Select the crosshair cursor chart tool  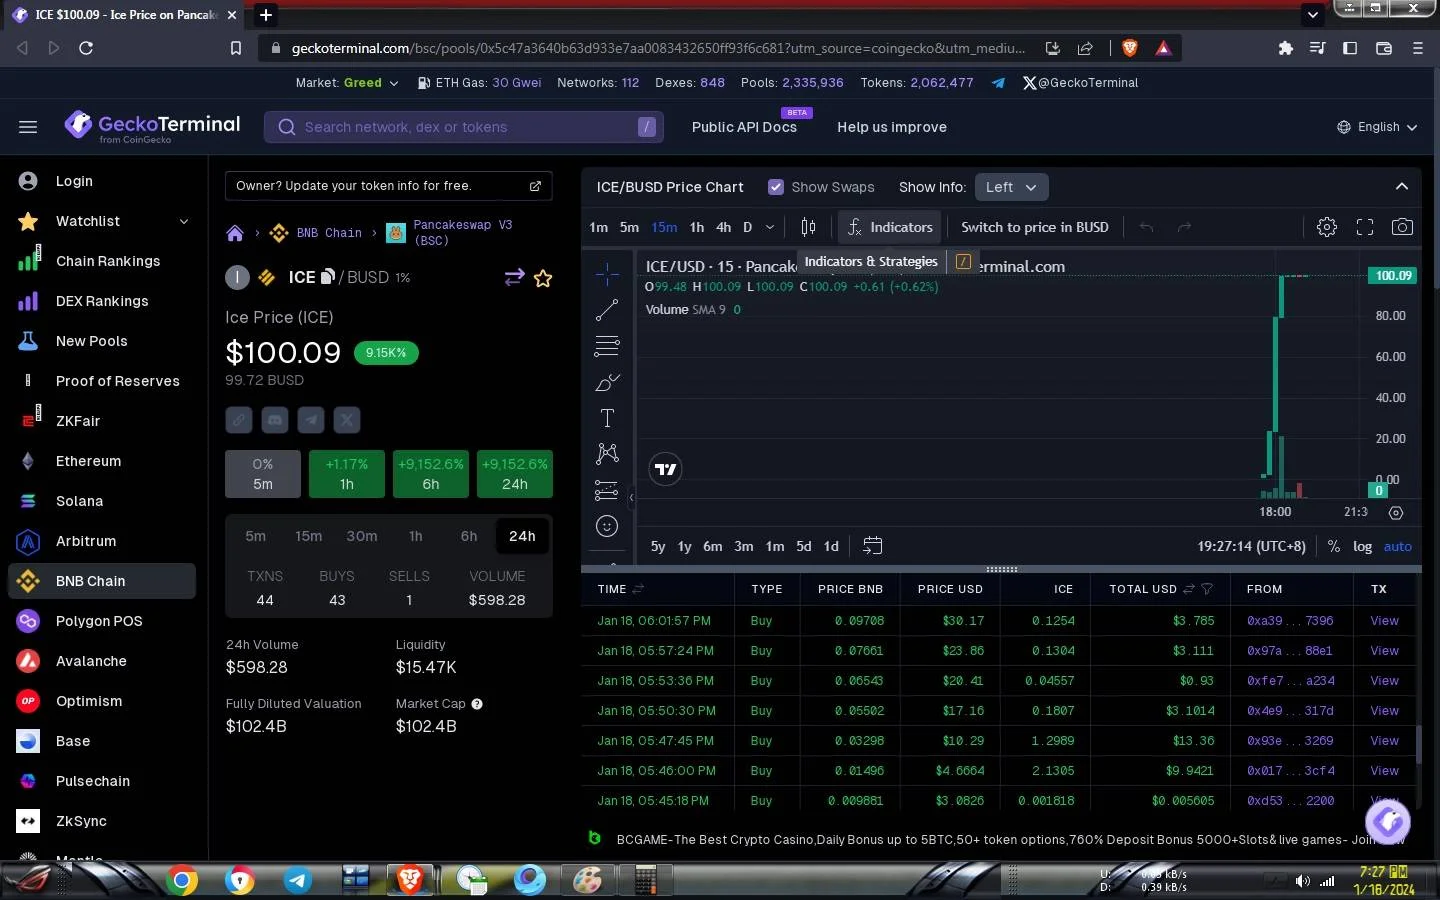coord(607,274)
